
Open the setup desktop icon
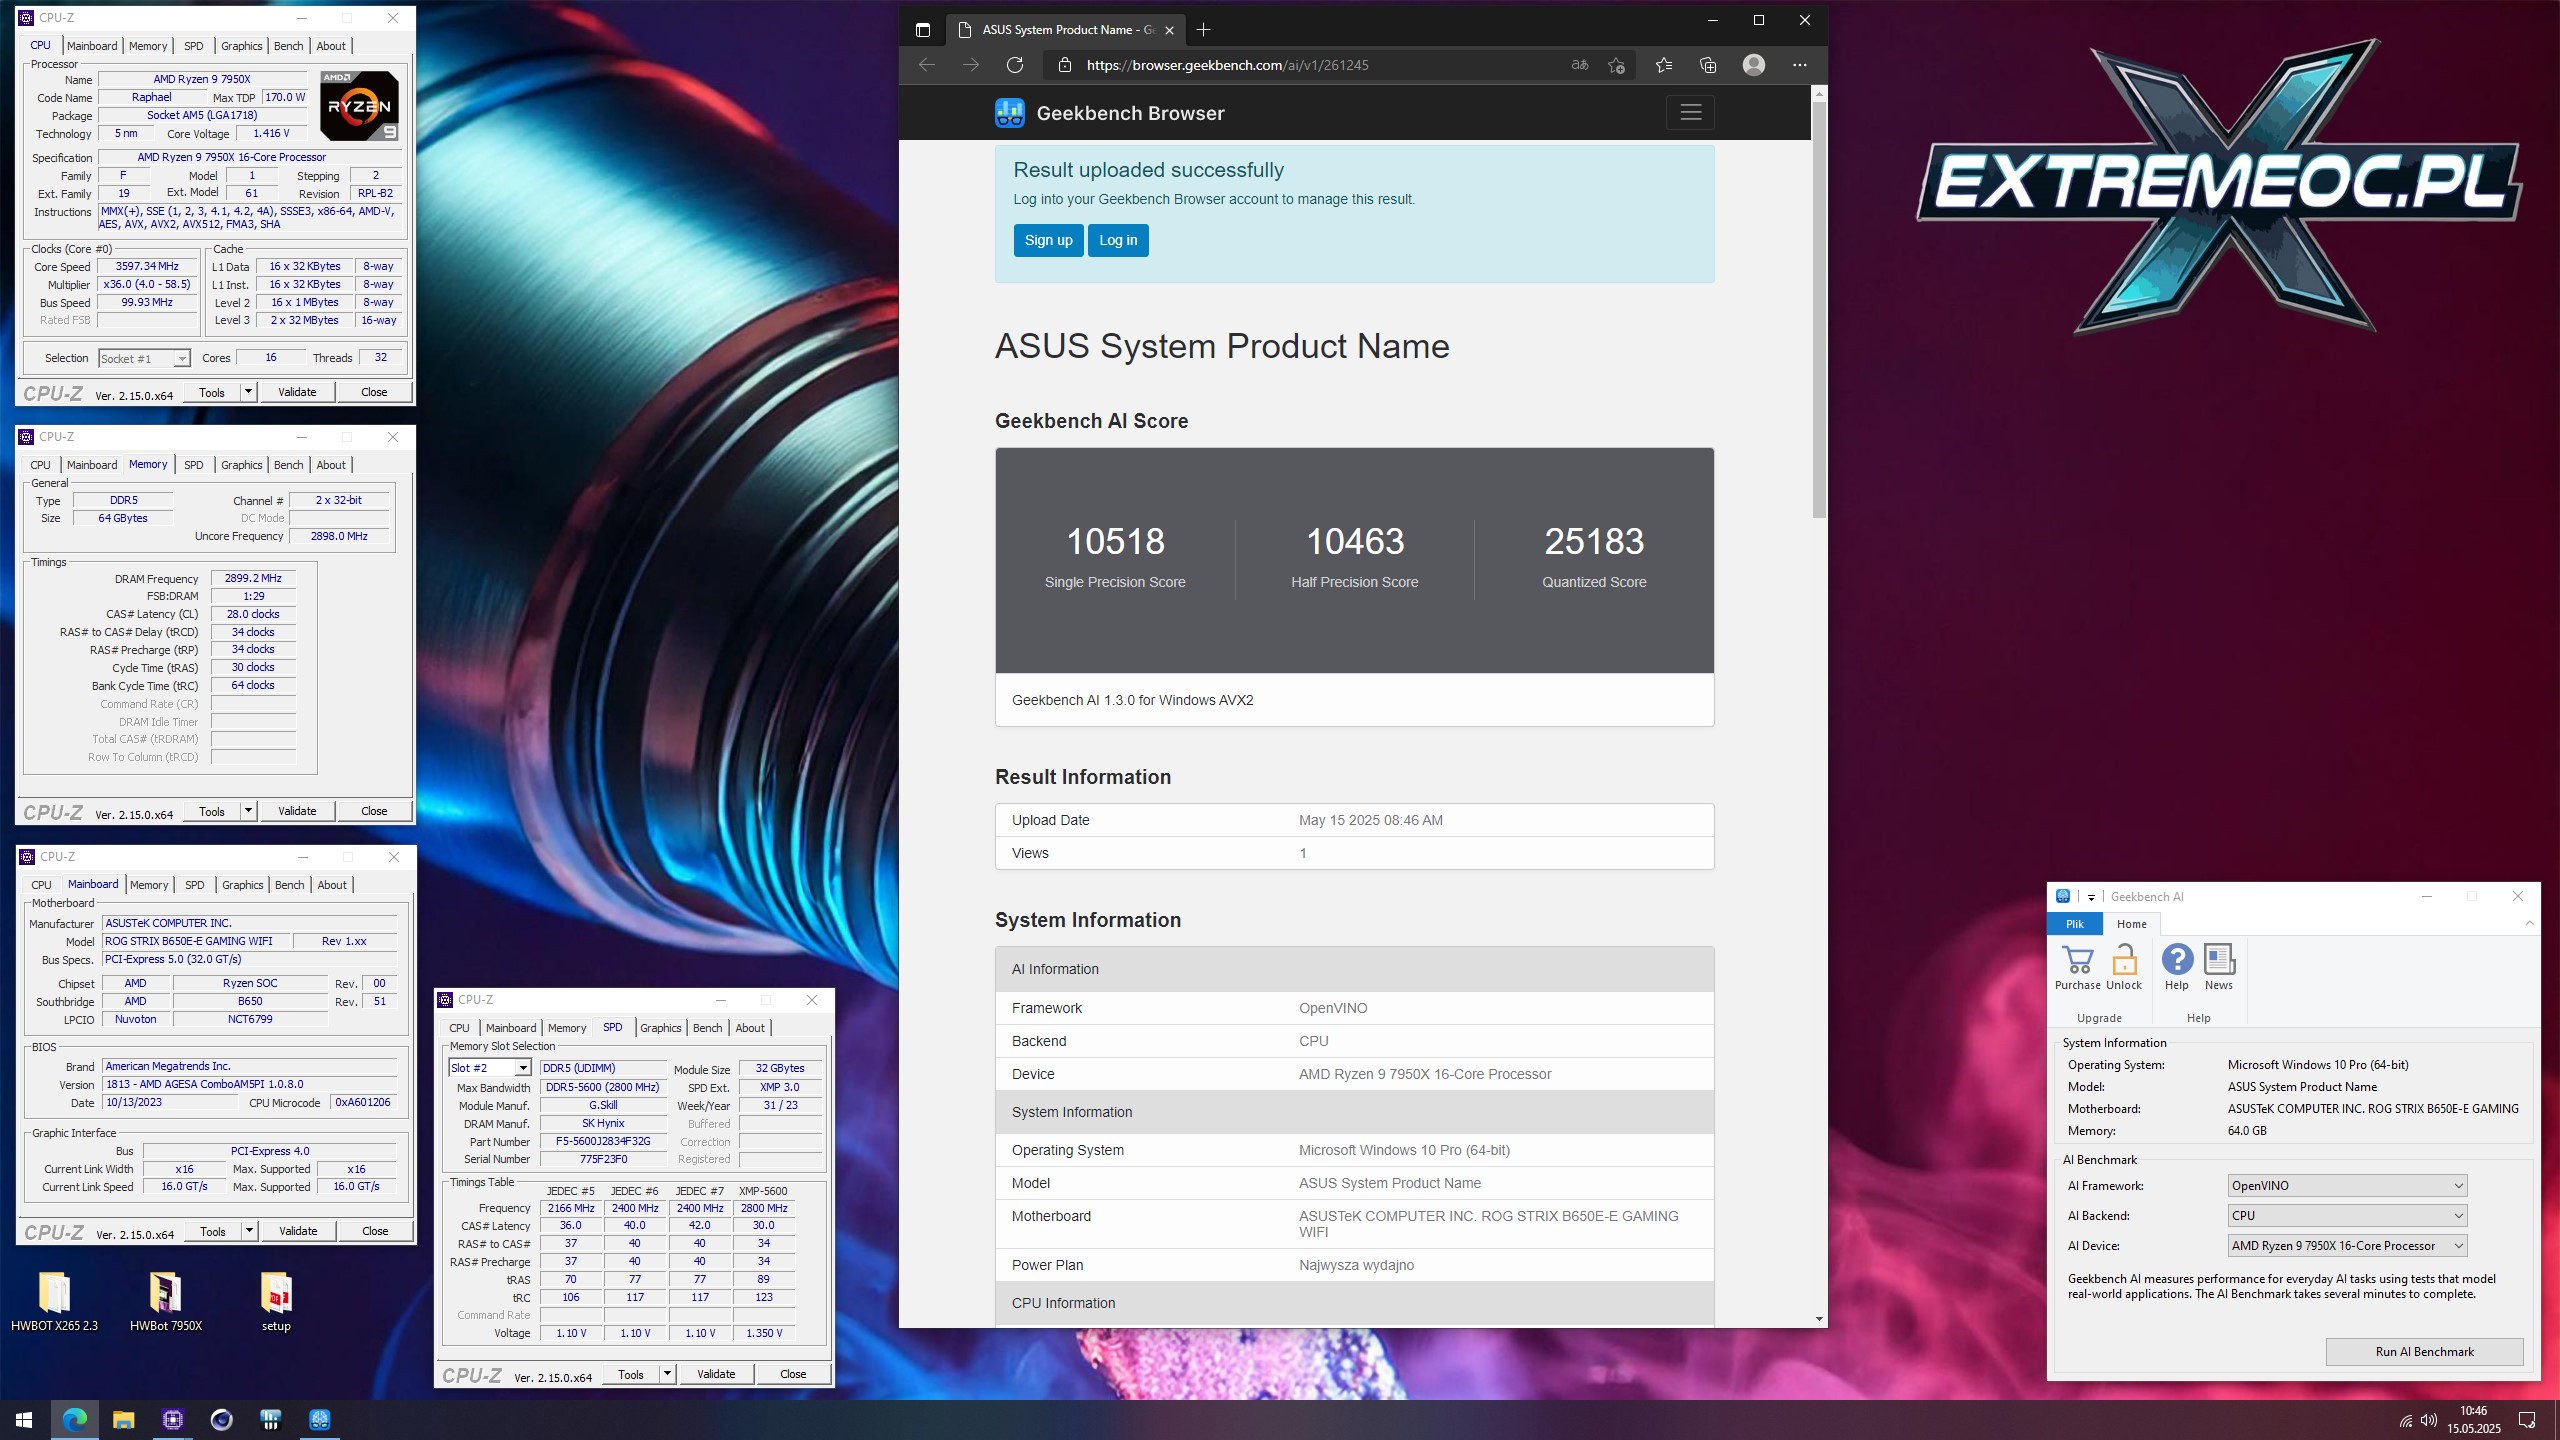point(276,1301)
